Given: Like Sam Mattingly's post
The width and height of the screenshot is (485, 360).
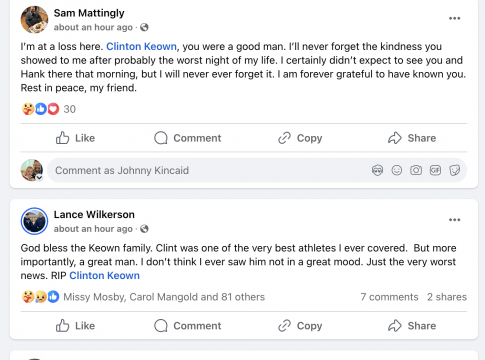Looking at the screenshot, I should click(x=75, y=138).
